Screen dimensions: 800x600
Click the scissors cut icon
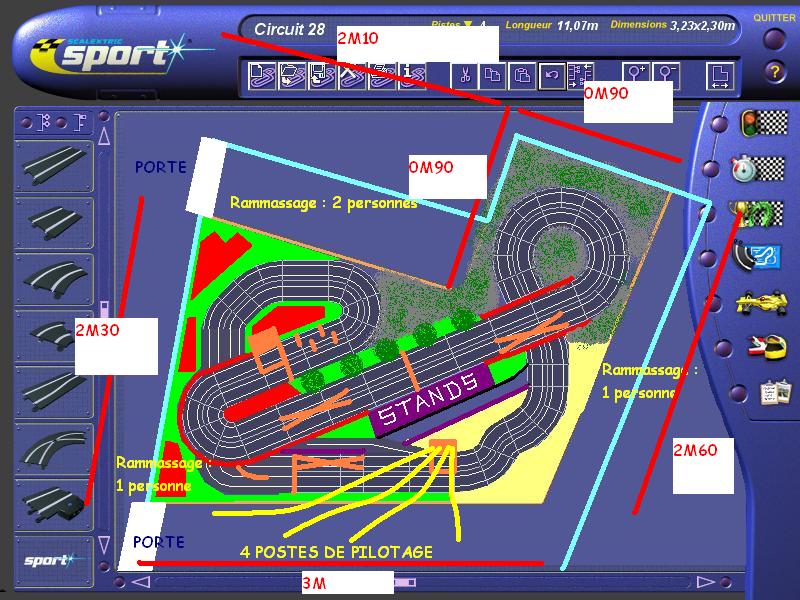click(465, 75)
